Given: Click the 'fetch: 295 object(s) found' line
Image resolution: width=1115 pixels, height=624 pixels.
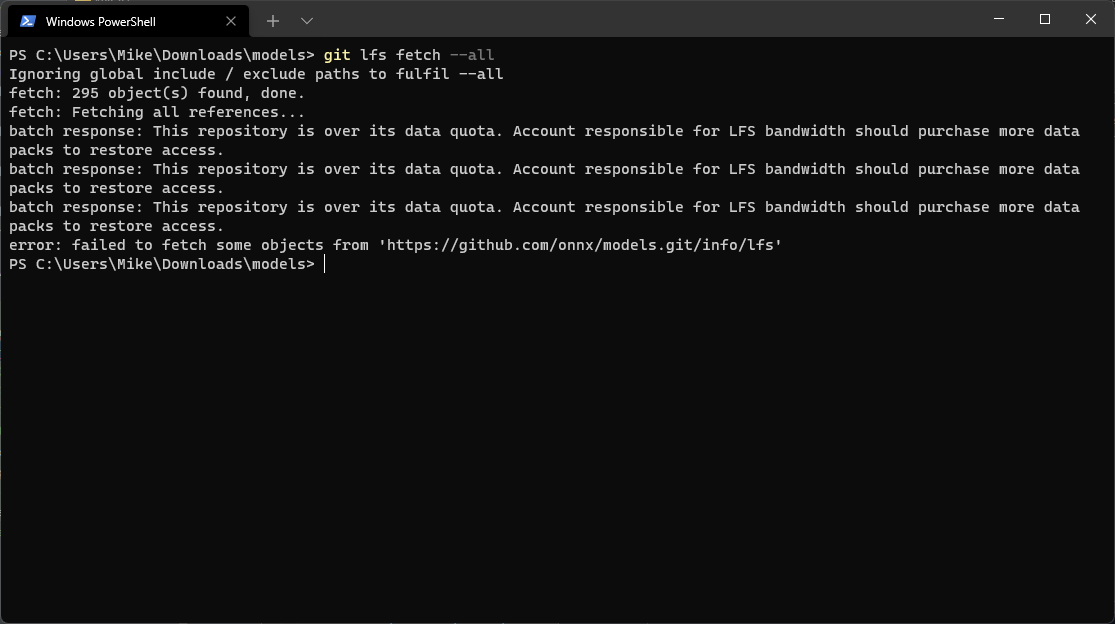Looking at the screenshot, I should [155, 92].
